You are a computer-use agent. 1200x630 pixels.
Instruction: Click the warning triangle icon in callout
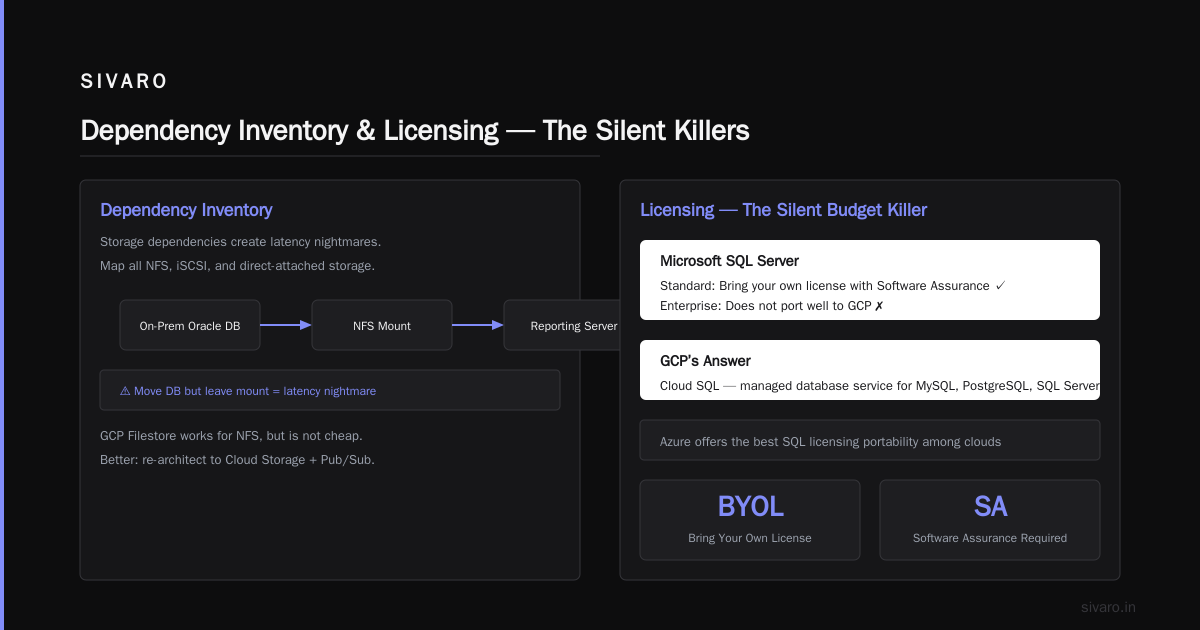coord(125,391)
